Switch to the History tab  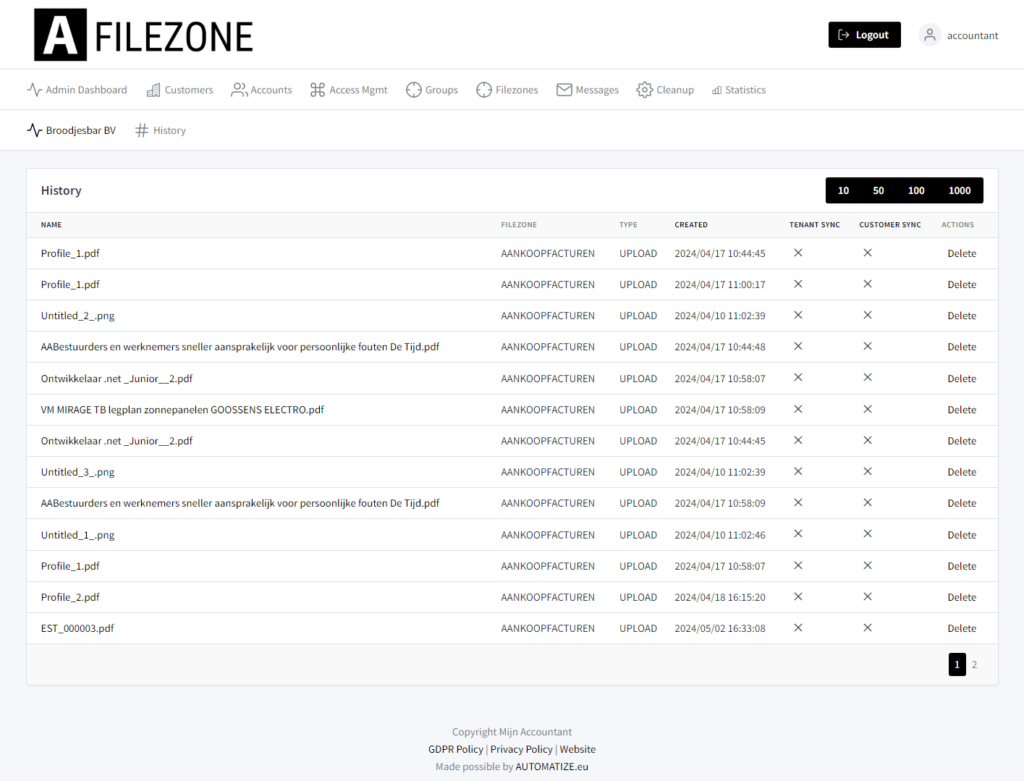161,131
